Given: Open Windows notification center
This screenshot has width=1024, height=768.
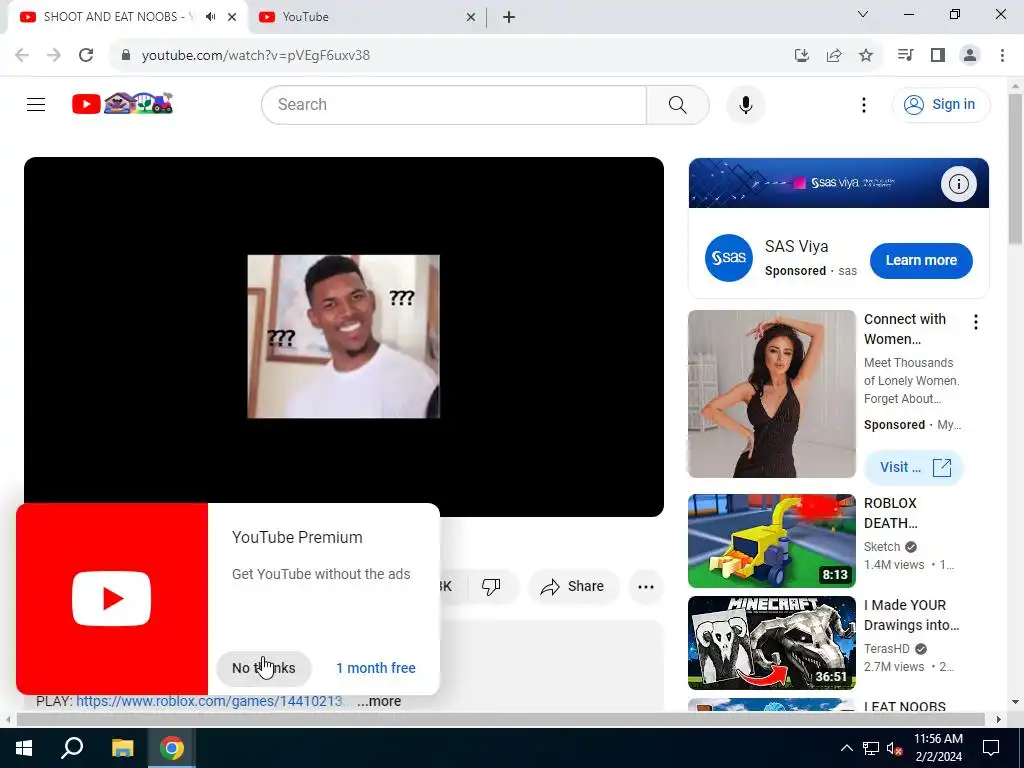Looking at the screenshot, I should [991, 748].
